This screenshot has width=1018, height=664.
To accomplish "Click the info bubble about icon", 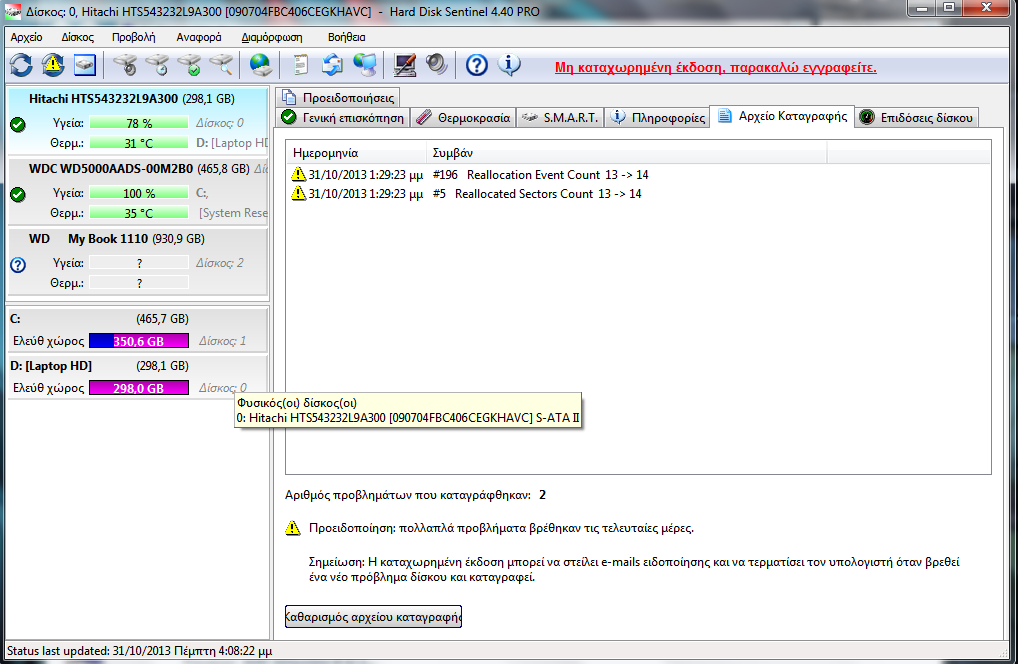I will tap(509, 64).
